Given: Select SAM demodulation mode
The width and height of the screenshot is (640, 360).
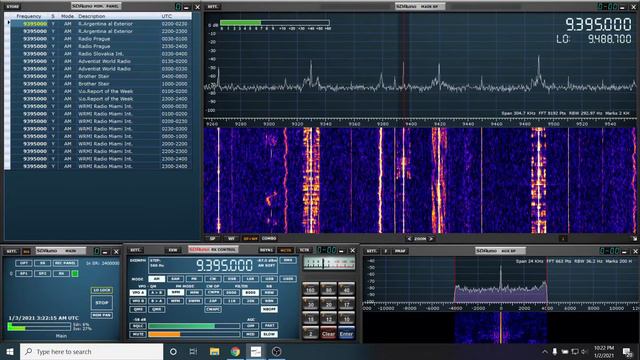Looking at the screenshot, I should point(175,279).
